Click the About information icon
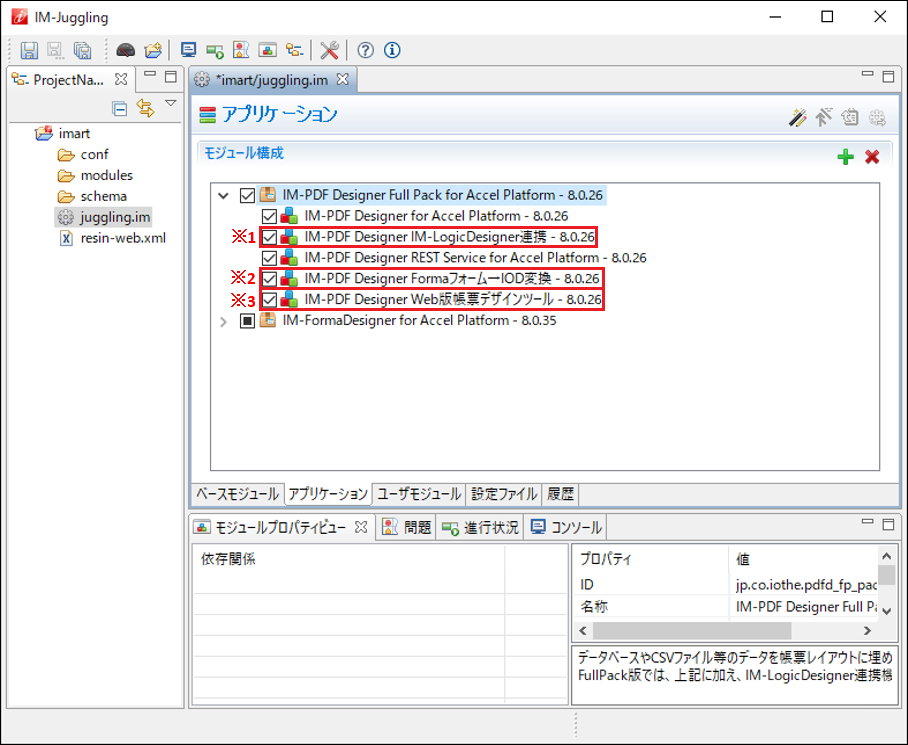The image size is (908, 745). pos(392,50)
